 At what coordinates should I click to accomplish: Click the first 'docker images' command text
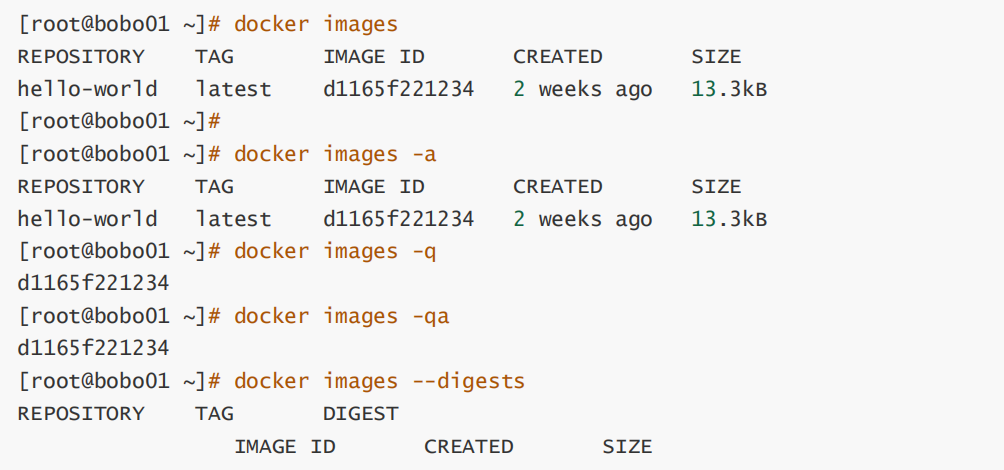tap(315, 24)
